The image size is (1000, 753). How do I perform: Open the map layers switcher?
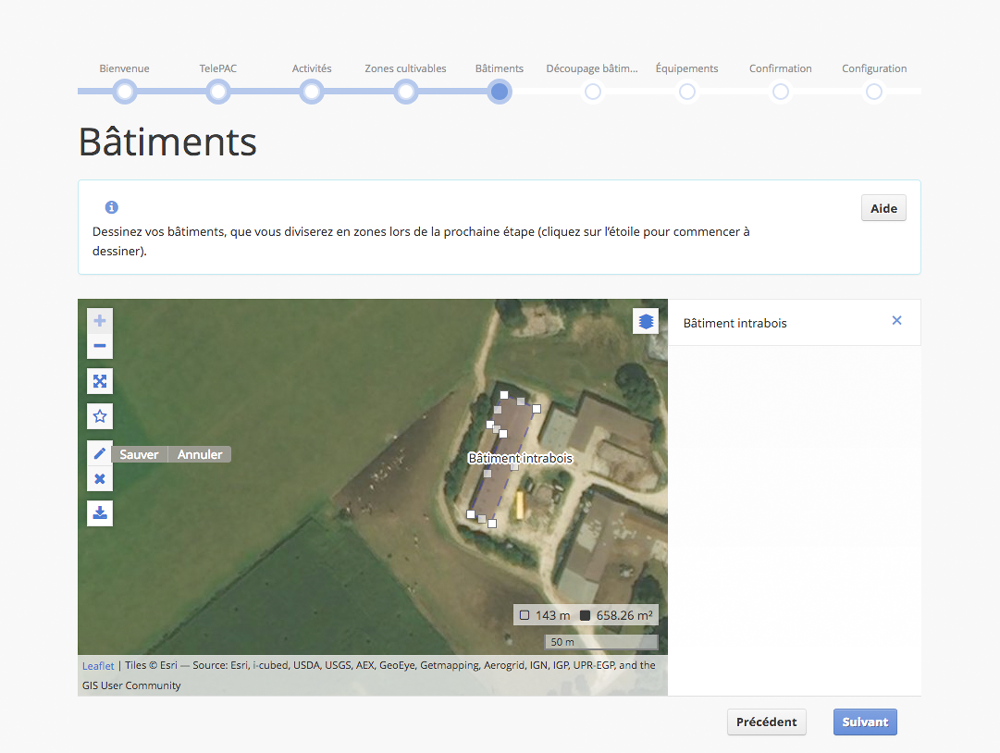point(645,321)
